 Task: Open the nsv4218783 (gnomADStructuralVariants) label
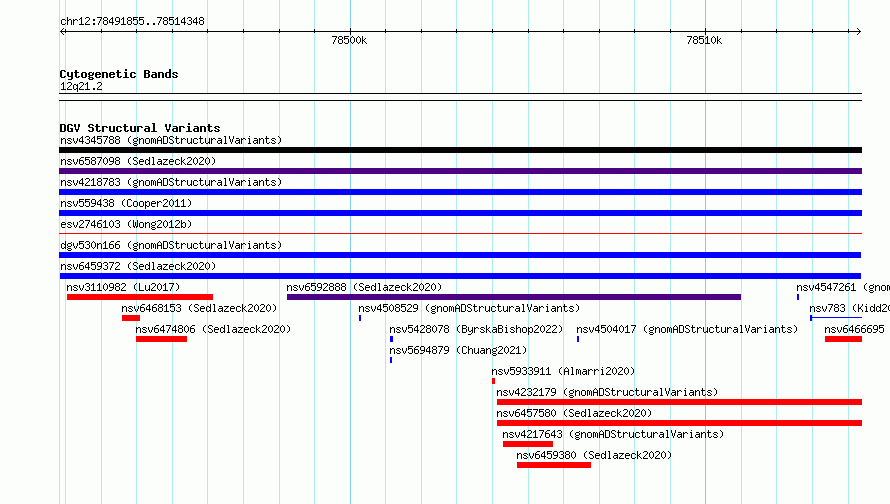pyautogui.click(x=171, y=182)
